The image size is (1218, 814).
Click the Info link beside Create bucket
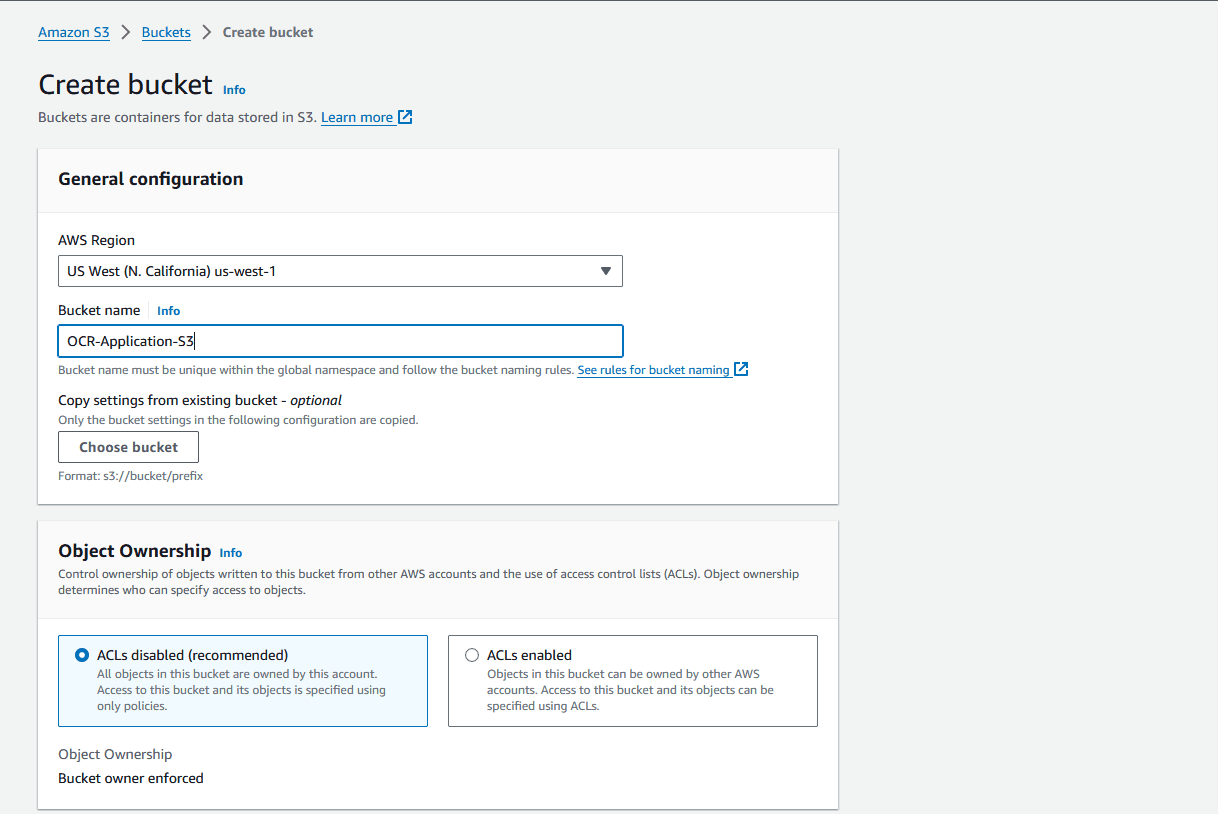pos(234,89)
